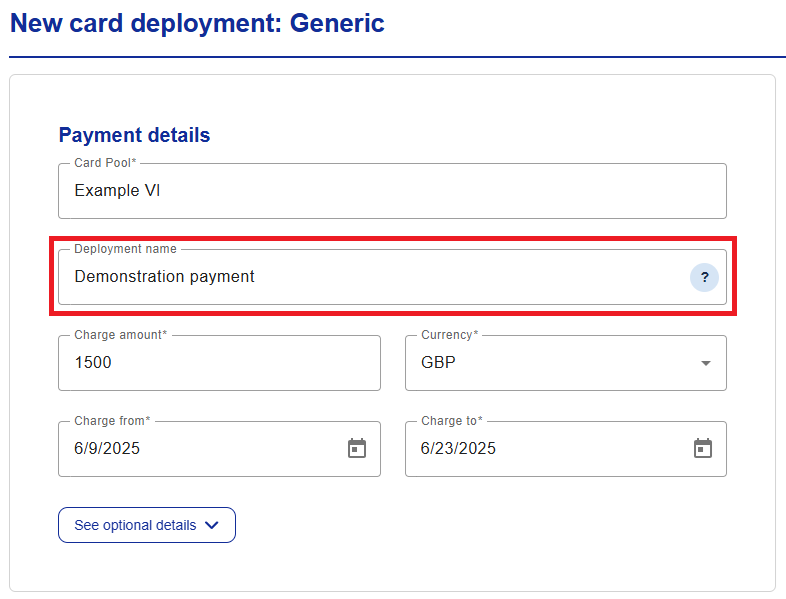Open the Charge to calendar picker

click(x=702, y=448)
